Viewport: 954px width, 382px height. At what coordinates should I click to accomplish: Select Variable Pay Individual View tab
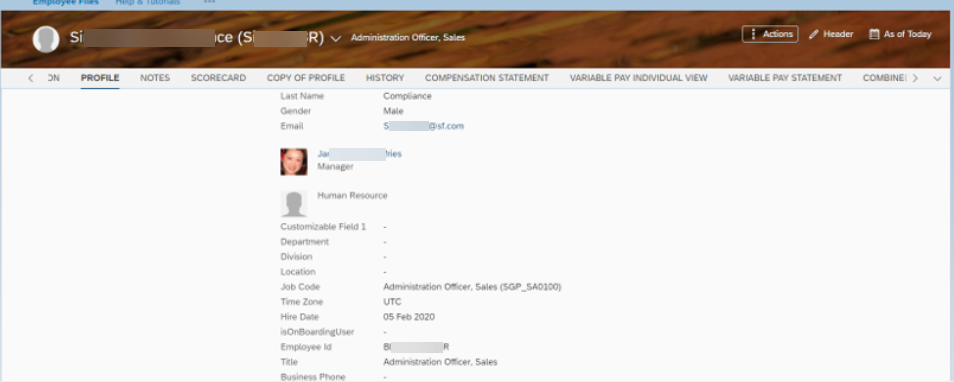[x=639, y=78]
